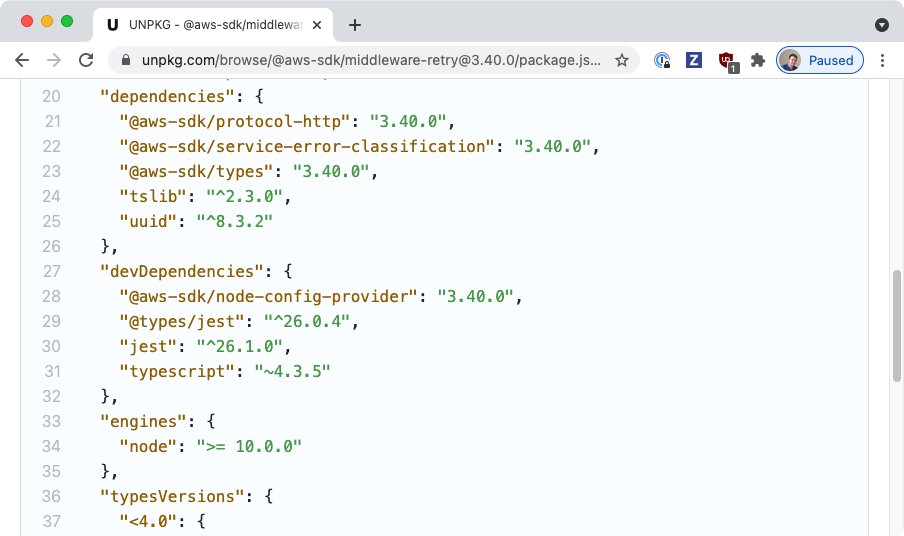
Task: Click line number 24
Action: coord(51,197)
